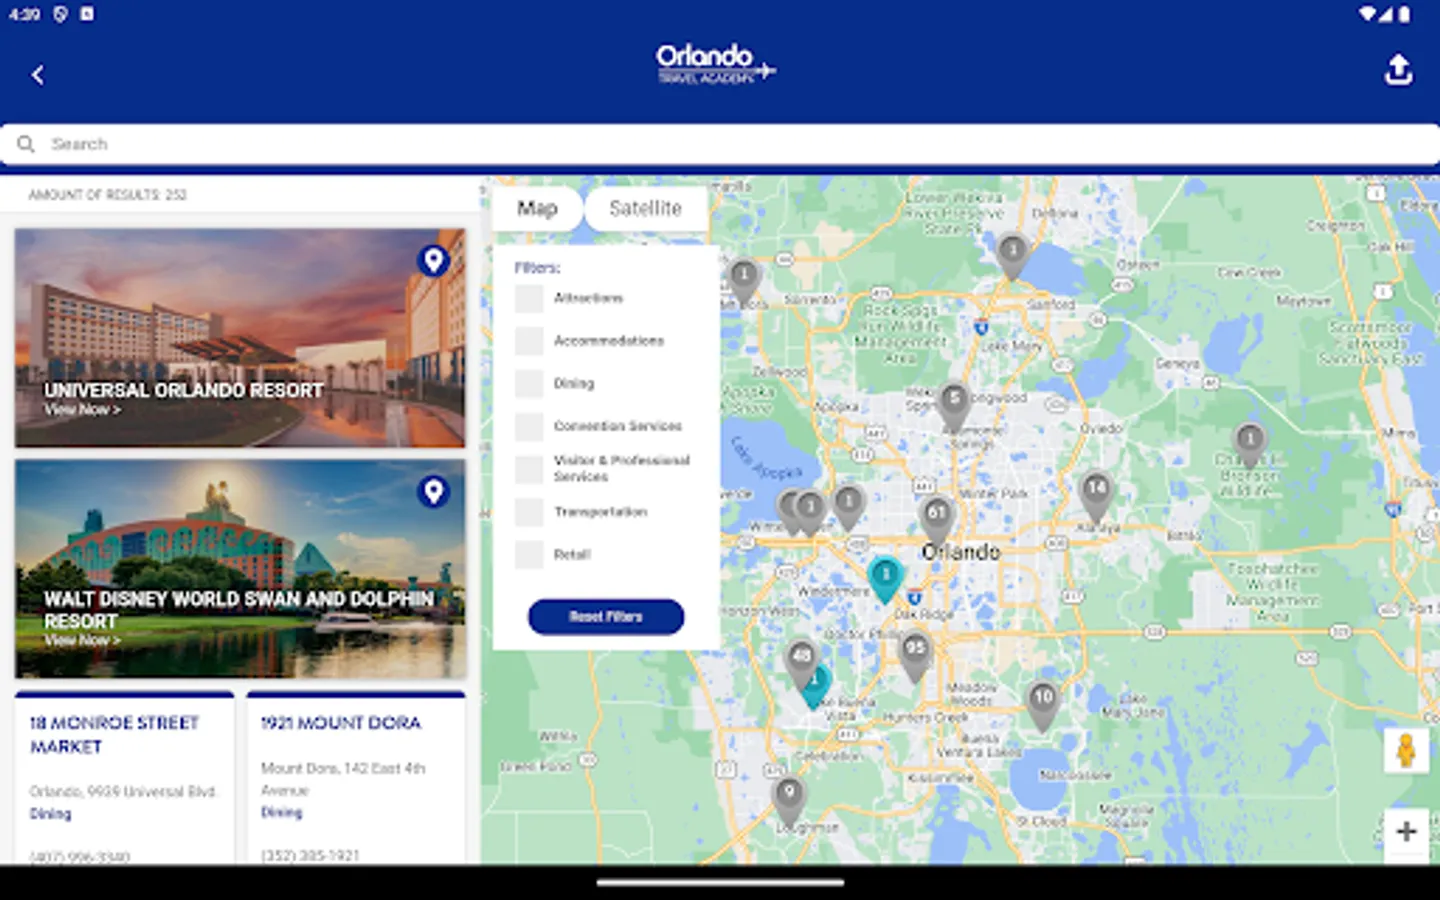Check the Attractions filter
This screenshot has height=900, width=1440.
tap(529, 298)
